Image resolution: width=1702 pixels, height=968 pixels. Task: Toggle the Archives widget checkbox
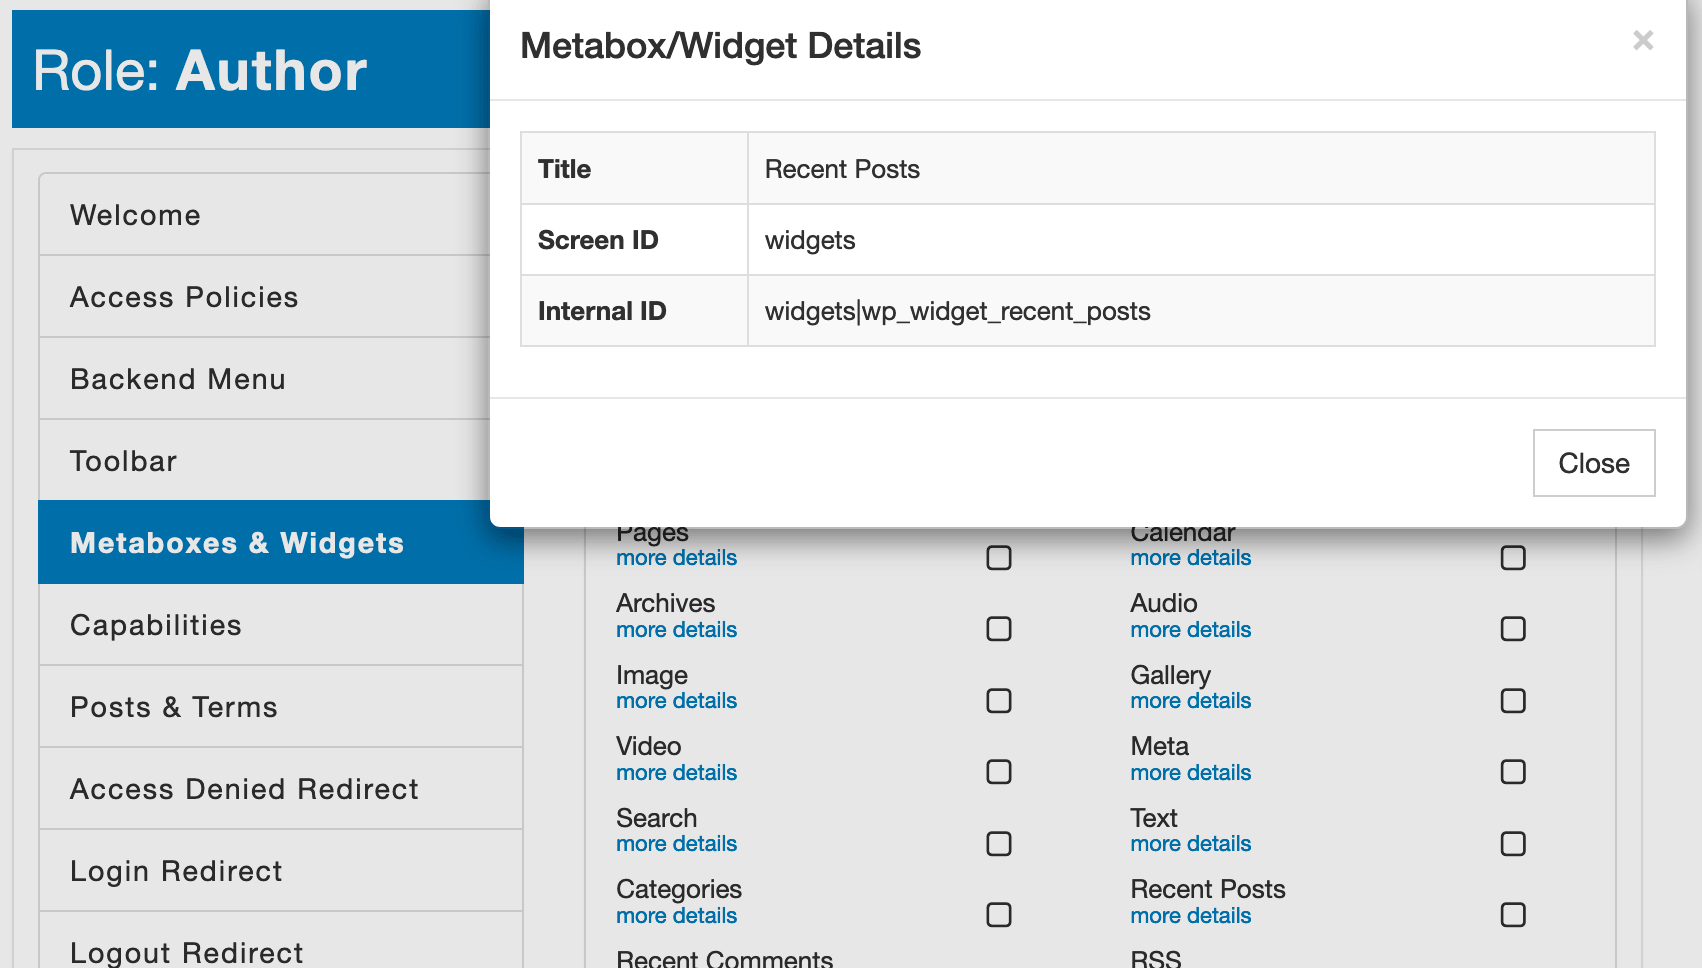pyautogui.click(x=999, y=629)
